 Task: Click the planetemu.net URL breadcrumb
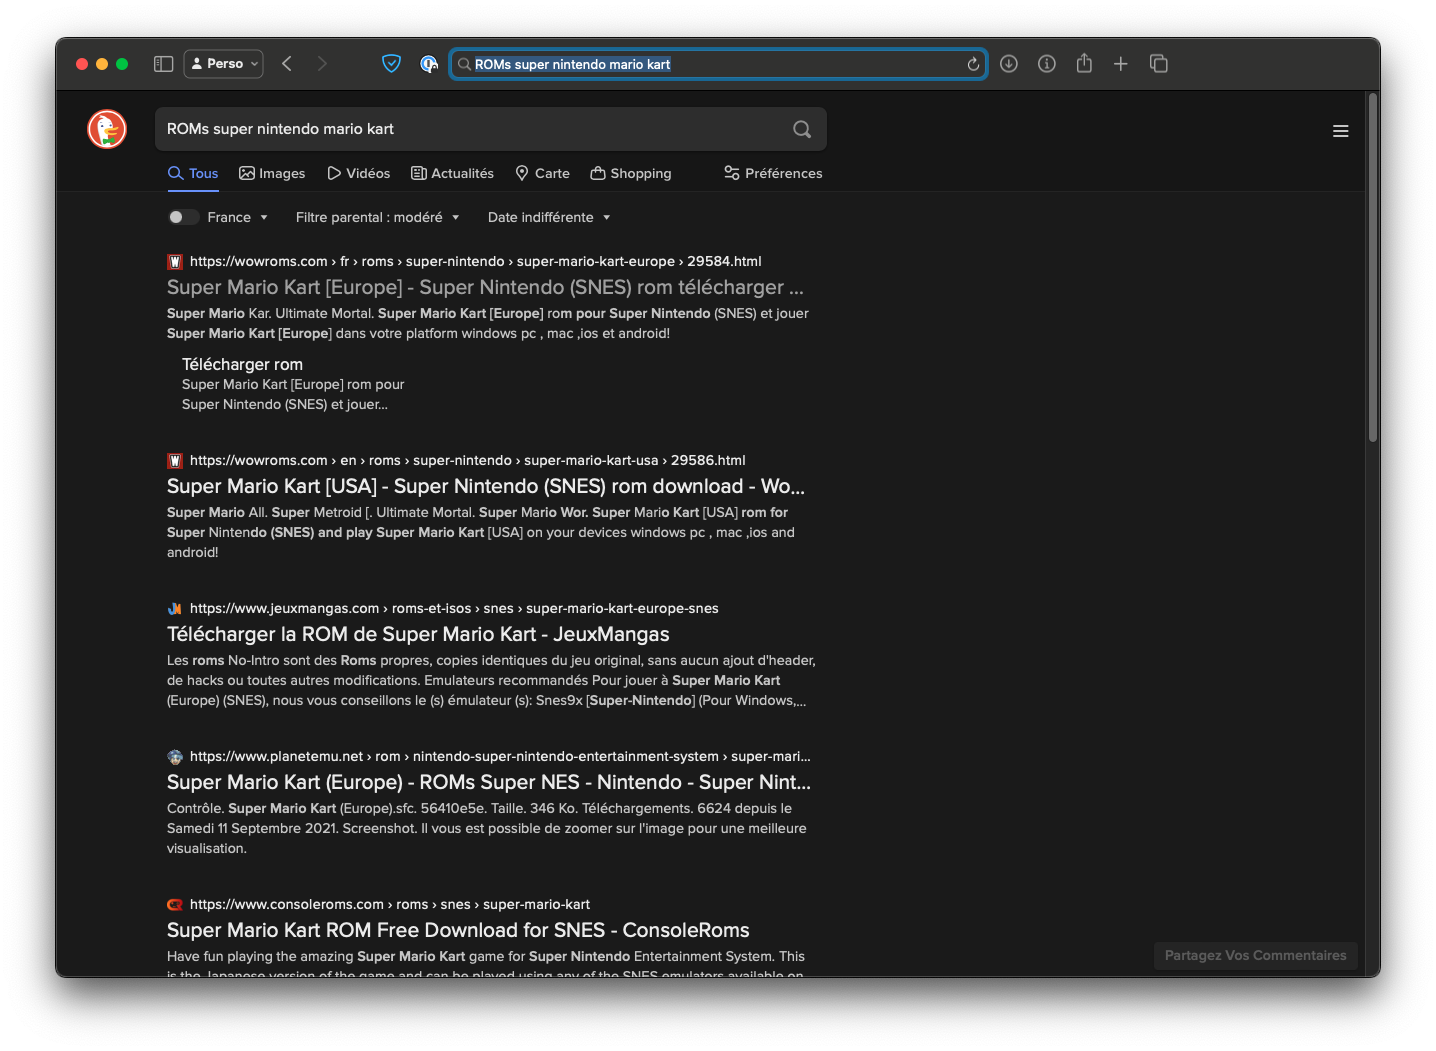point(500,756)
